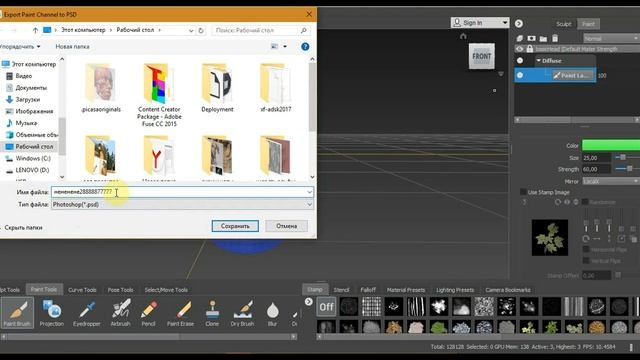
Task: Open the Mirror dropdown
Action: pos(611,181)
